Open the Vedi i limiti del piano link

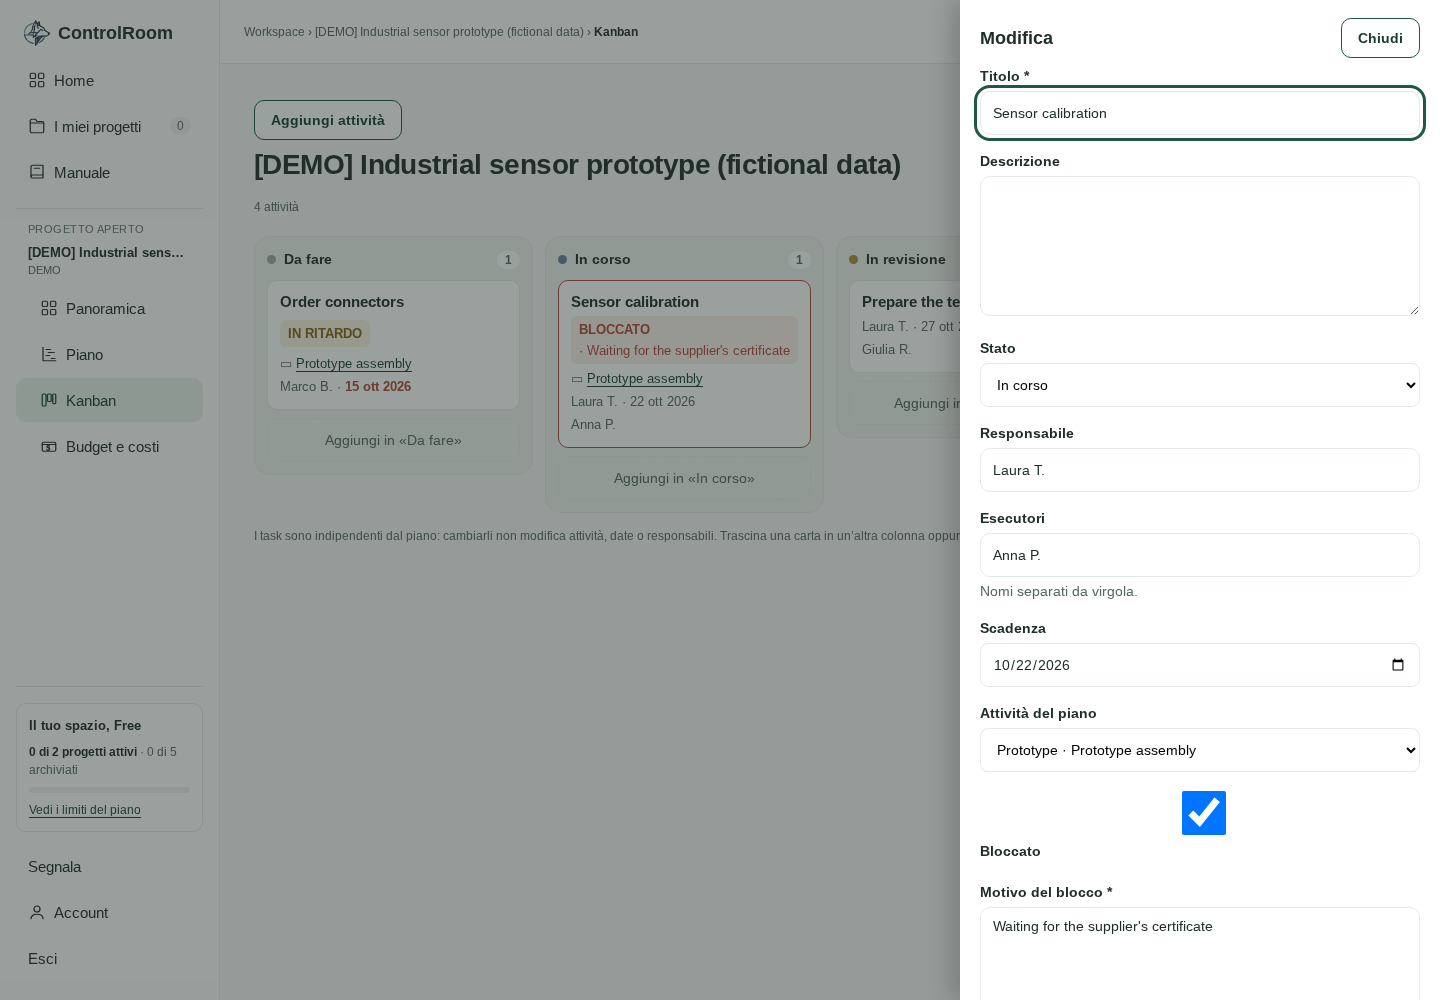pyautogui.click(x=85, y=810)
